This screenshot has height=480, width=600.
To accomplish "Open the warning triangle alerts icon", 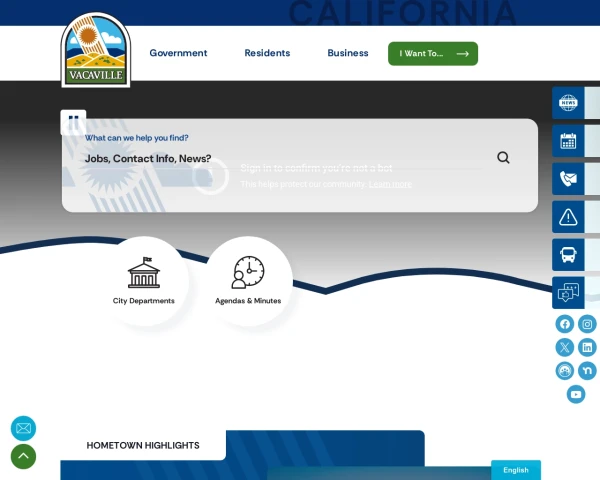I will click(568, 217).
